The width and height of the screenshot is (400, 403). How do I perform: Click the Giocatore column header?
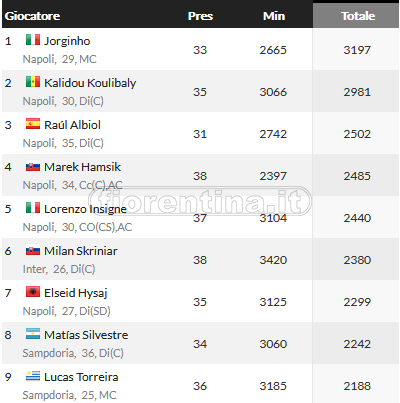(32, 16)
